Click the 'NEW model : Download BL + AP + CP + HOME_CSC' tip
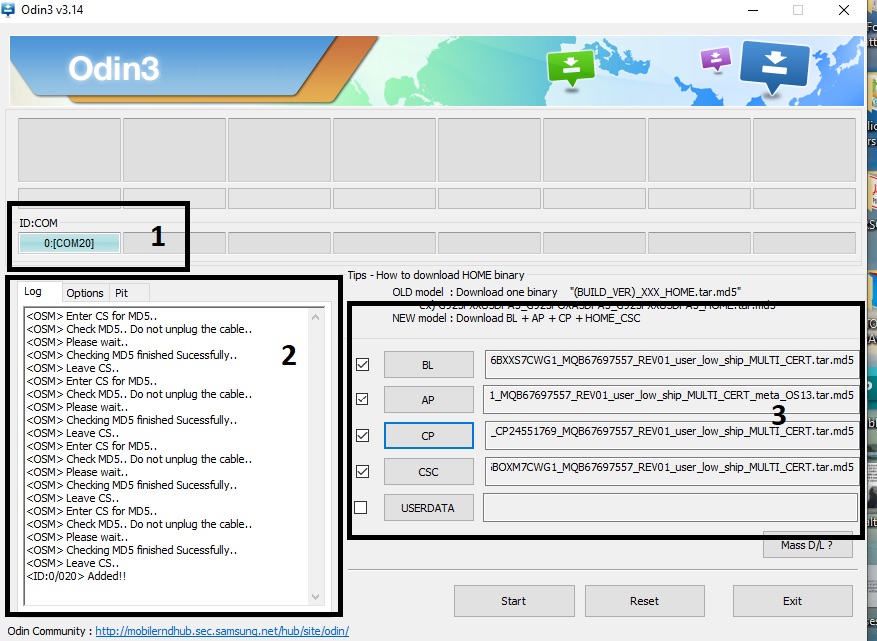 [516, 318]
